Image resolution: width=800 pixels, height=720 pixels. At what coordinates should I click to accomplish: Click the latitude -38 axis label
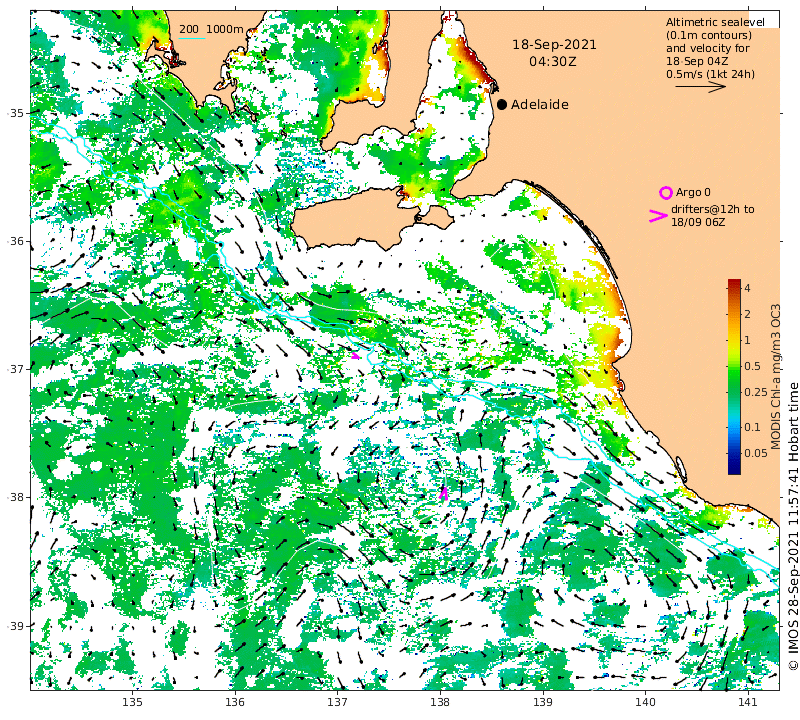point(15,497)
